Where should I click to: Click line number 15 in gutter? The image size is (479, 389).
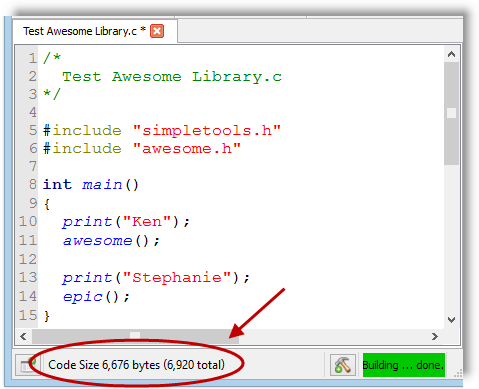(28, 315)
